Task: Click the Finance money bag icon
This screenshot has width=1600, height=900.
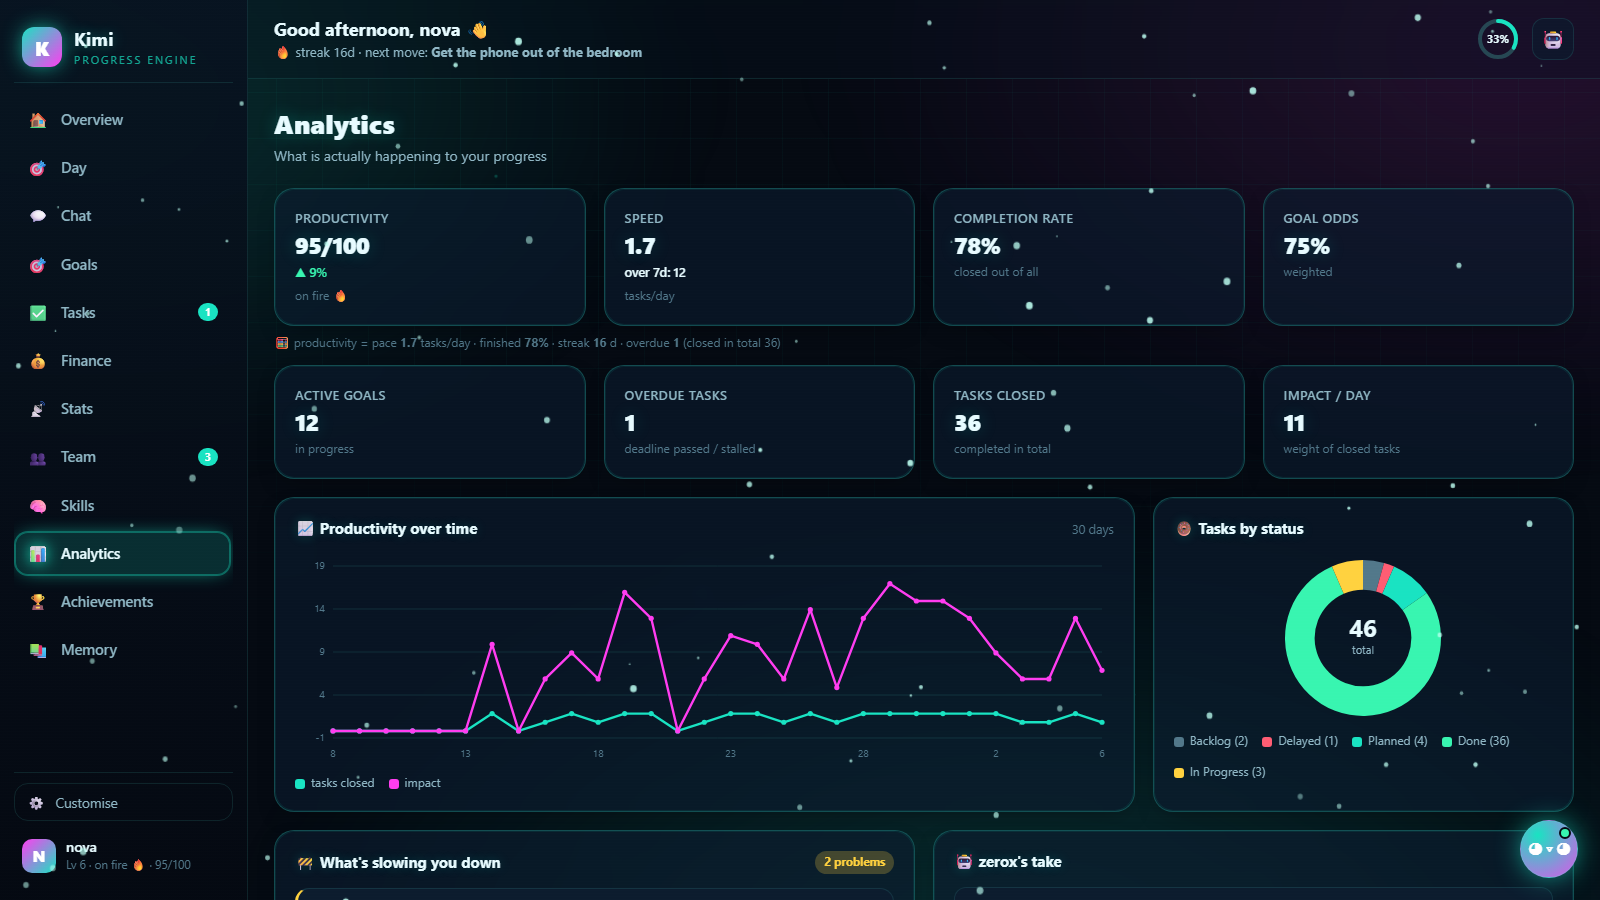Action: click(x=38, y=361)
